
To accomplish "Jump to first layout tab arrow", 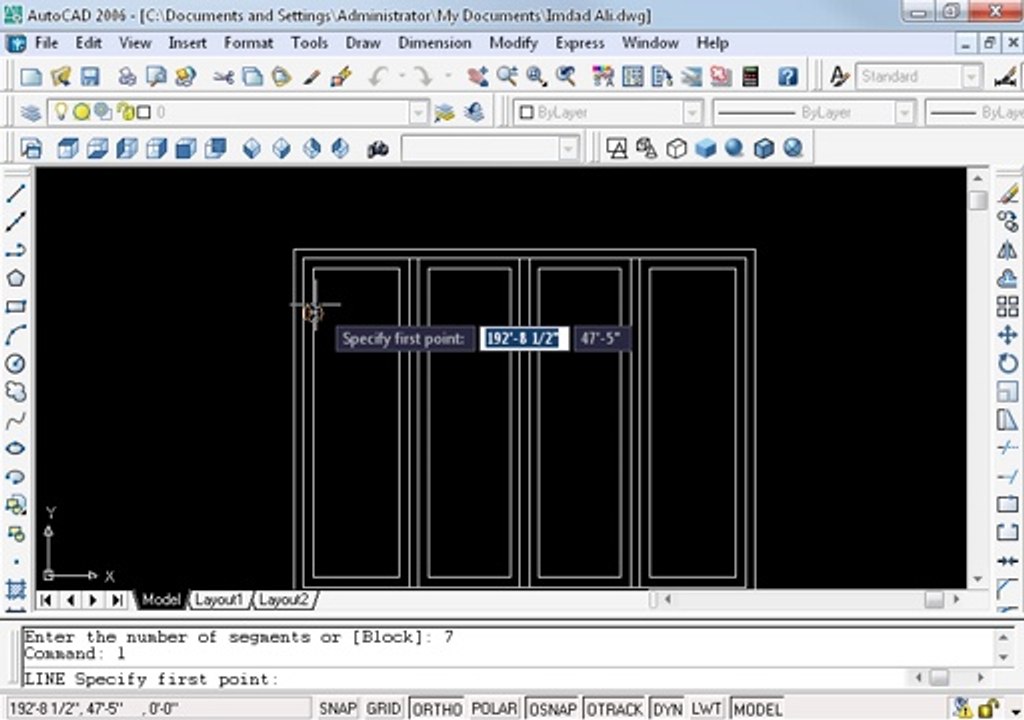I will pos(46,600).
